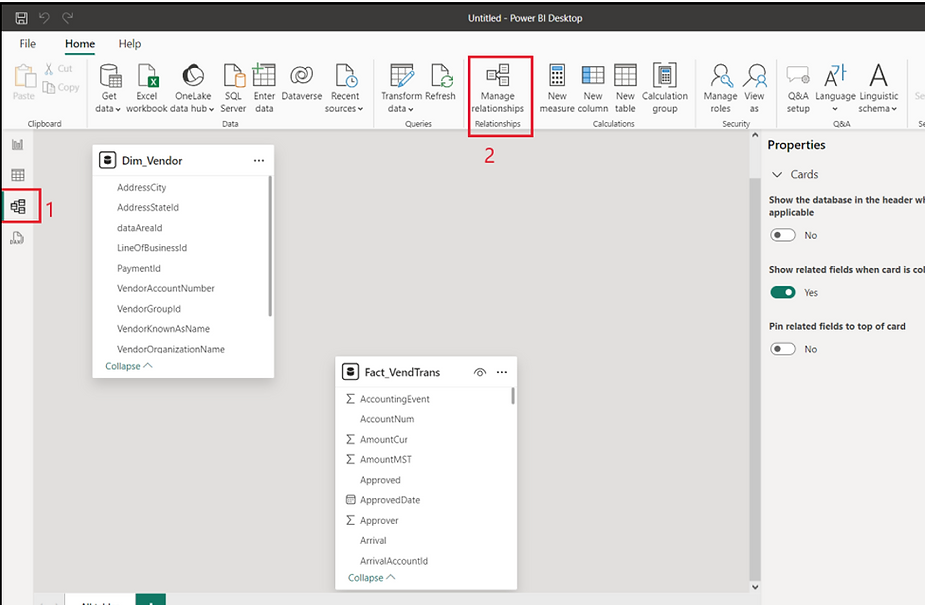Select VendorAccountNumber field in Dim_Vendor
This screenshot has height=605, width=925.
pos(166,288)
